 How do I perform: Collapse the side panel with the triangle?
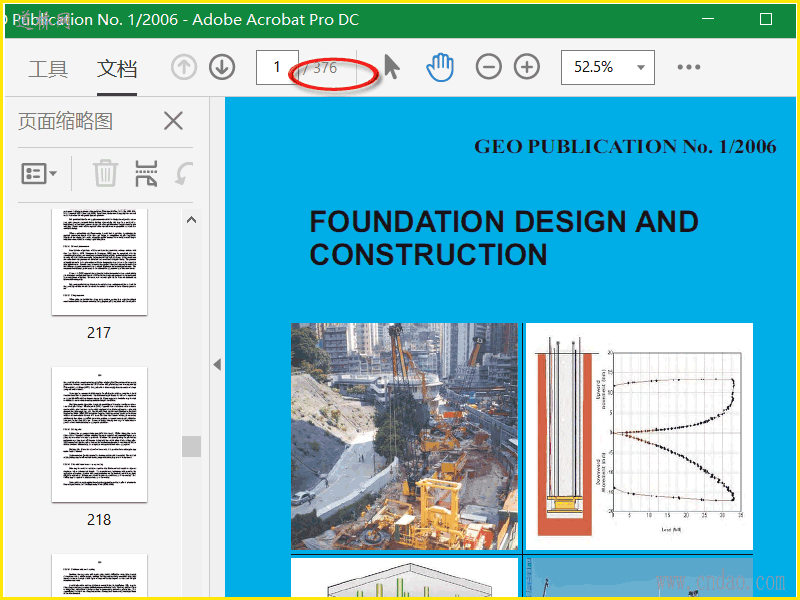(x=217, y=364)
